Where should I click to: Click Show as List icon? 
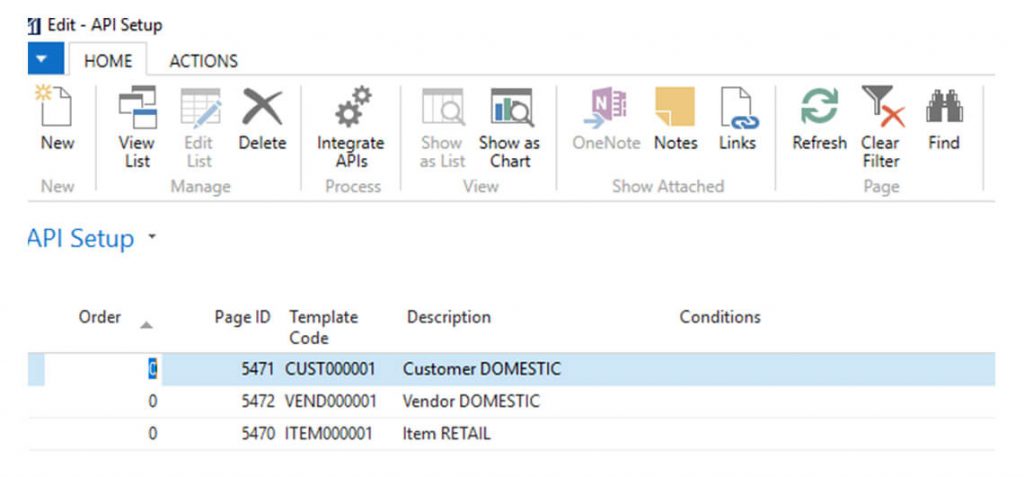pyautogui.click(x=443, y=107)
